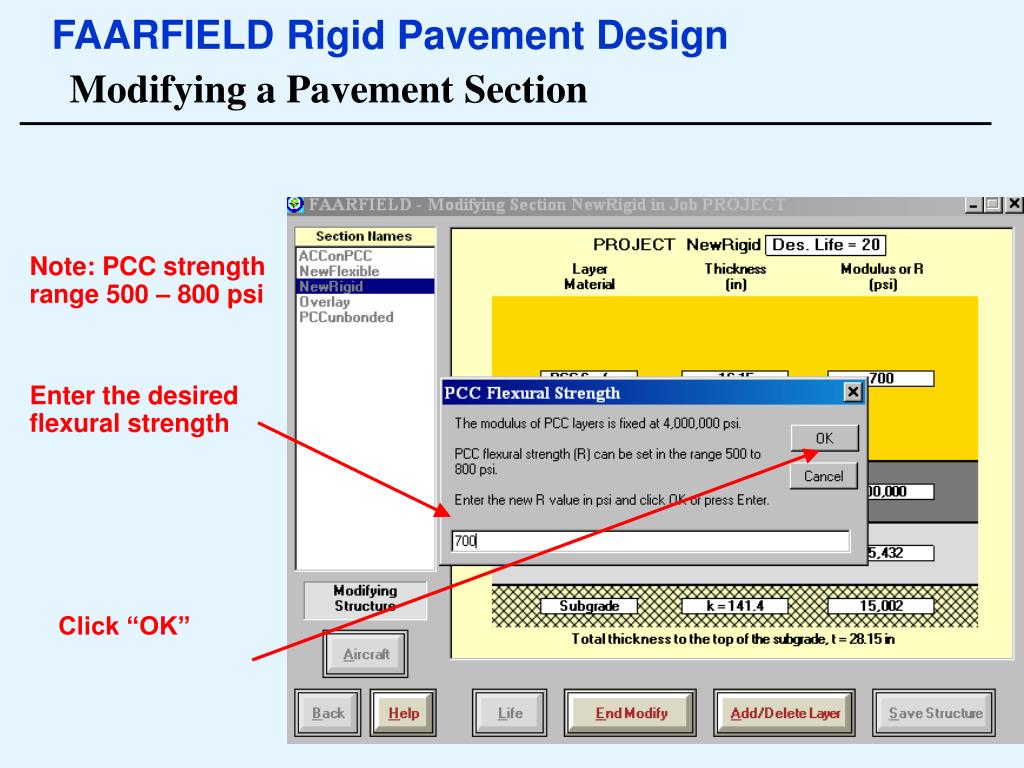The height and width of the screenshot is (768, 1024).
Task: Select ACConPCC in Section Names list
Action: pyautogui.click(x=336, y=256)
